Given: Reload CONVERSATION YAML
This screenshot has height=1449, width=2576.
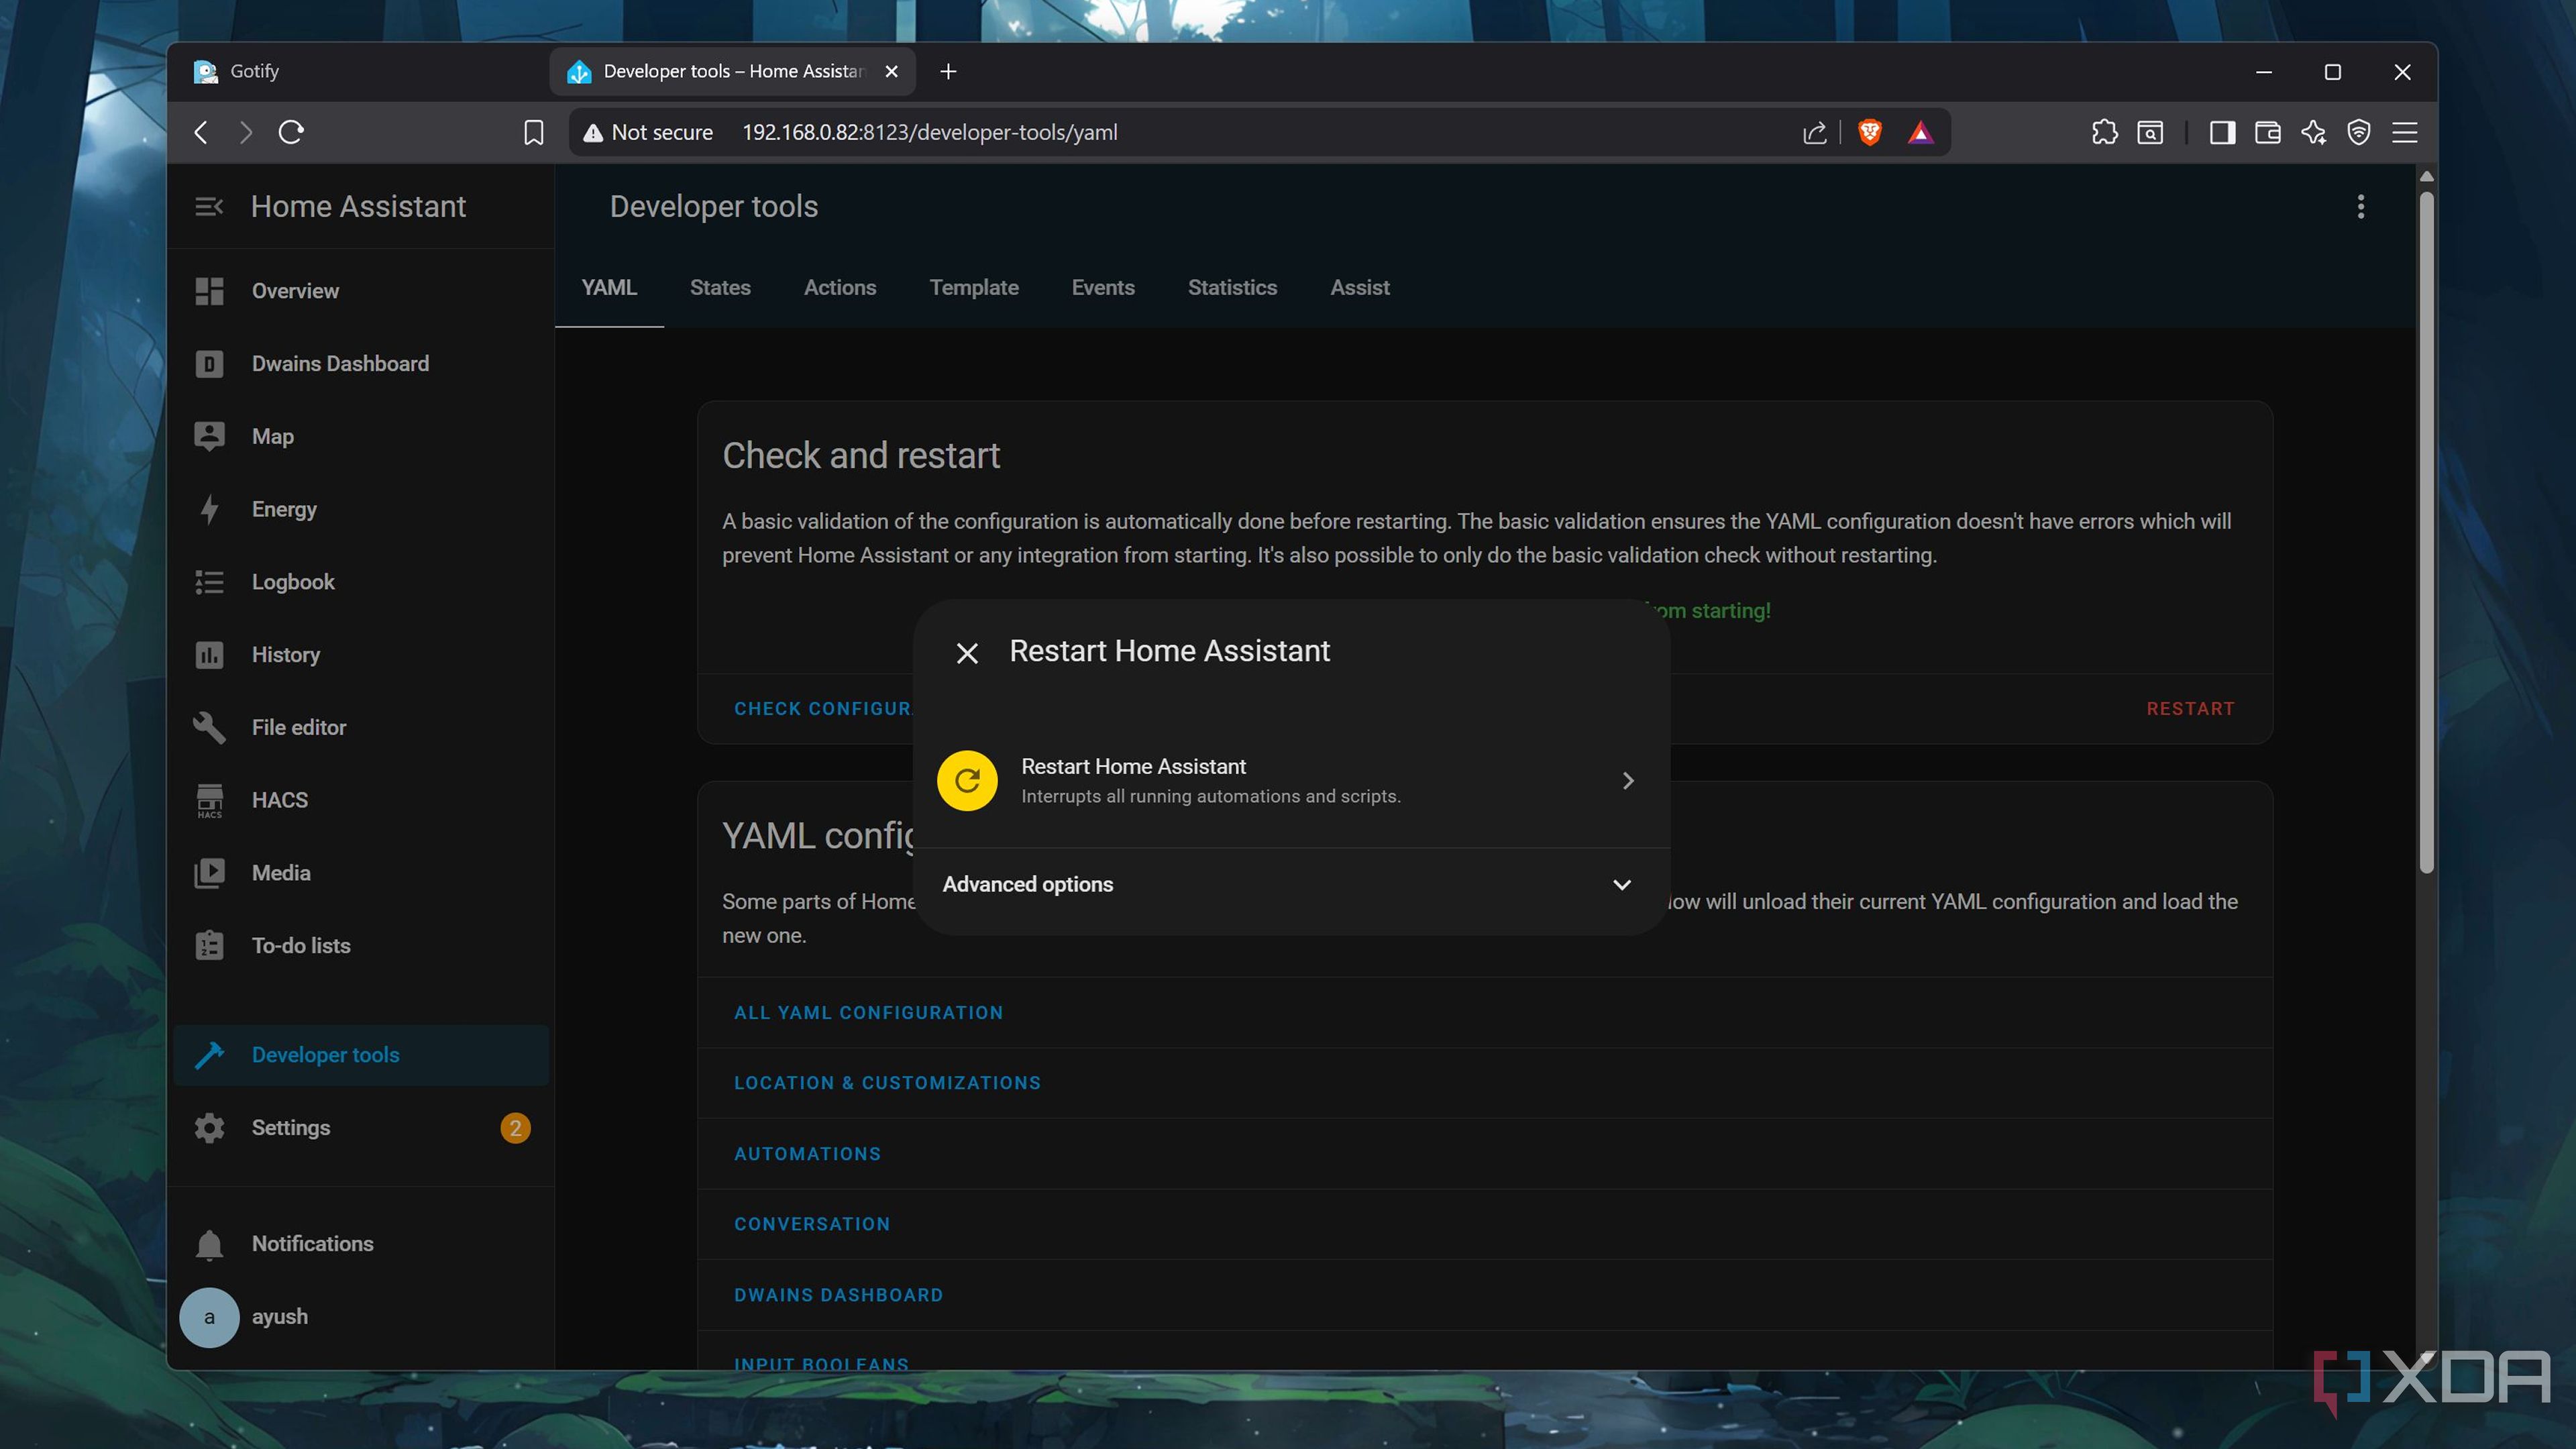Looking at the screenshot, I should point(811,1224).
